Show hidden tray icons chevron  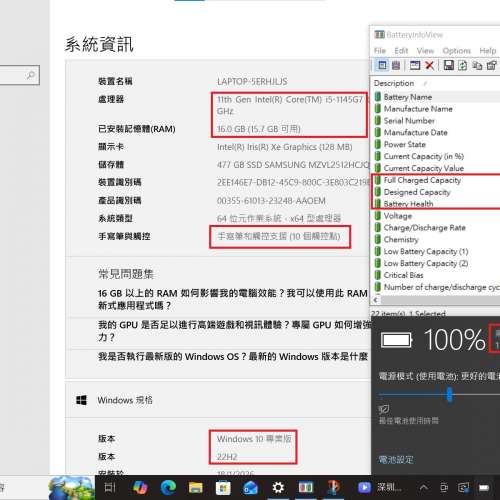tap(424, 488)
